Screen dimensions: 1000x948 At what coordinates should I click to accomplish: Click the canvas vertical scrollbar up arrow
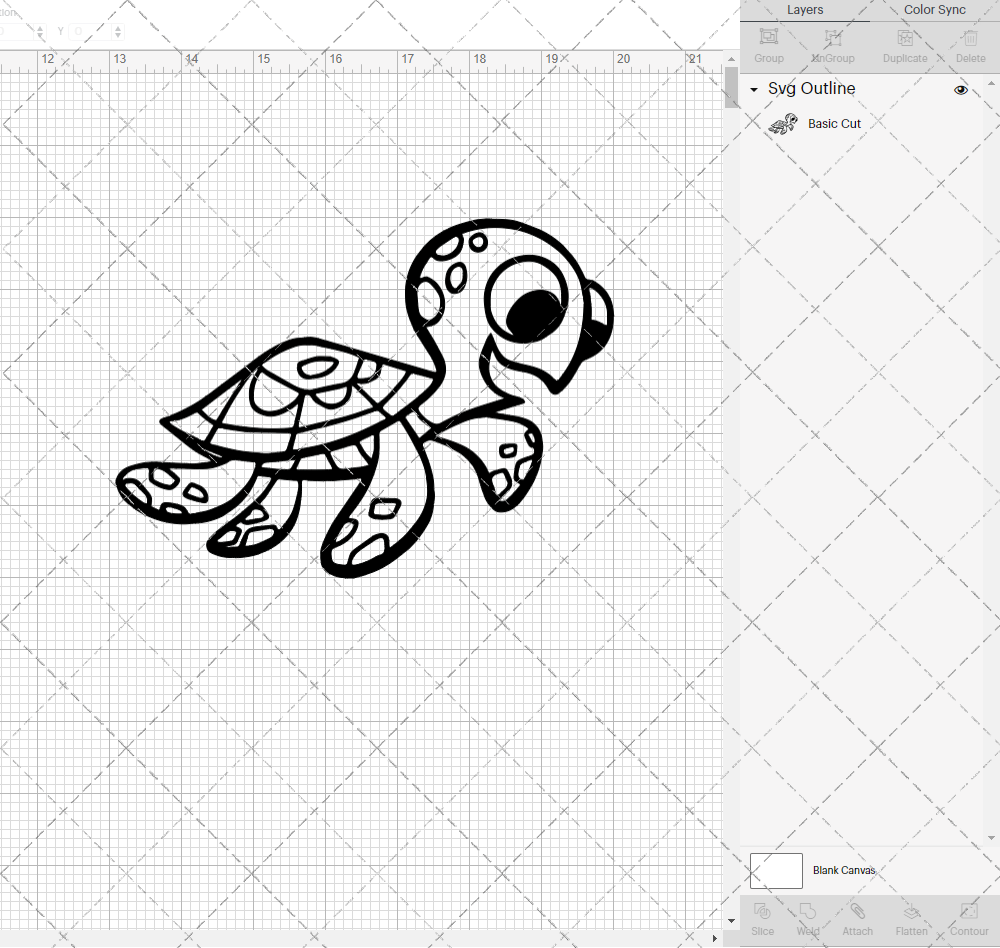pyautogui.click(x=731, y=59)
